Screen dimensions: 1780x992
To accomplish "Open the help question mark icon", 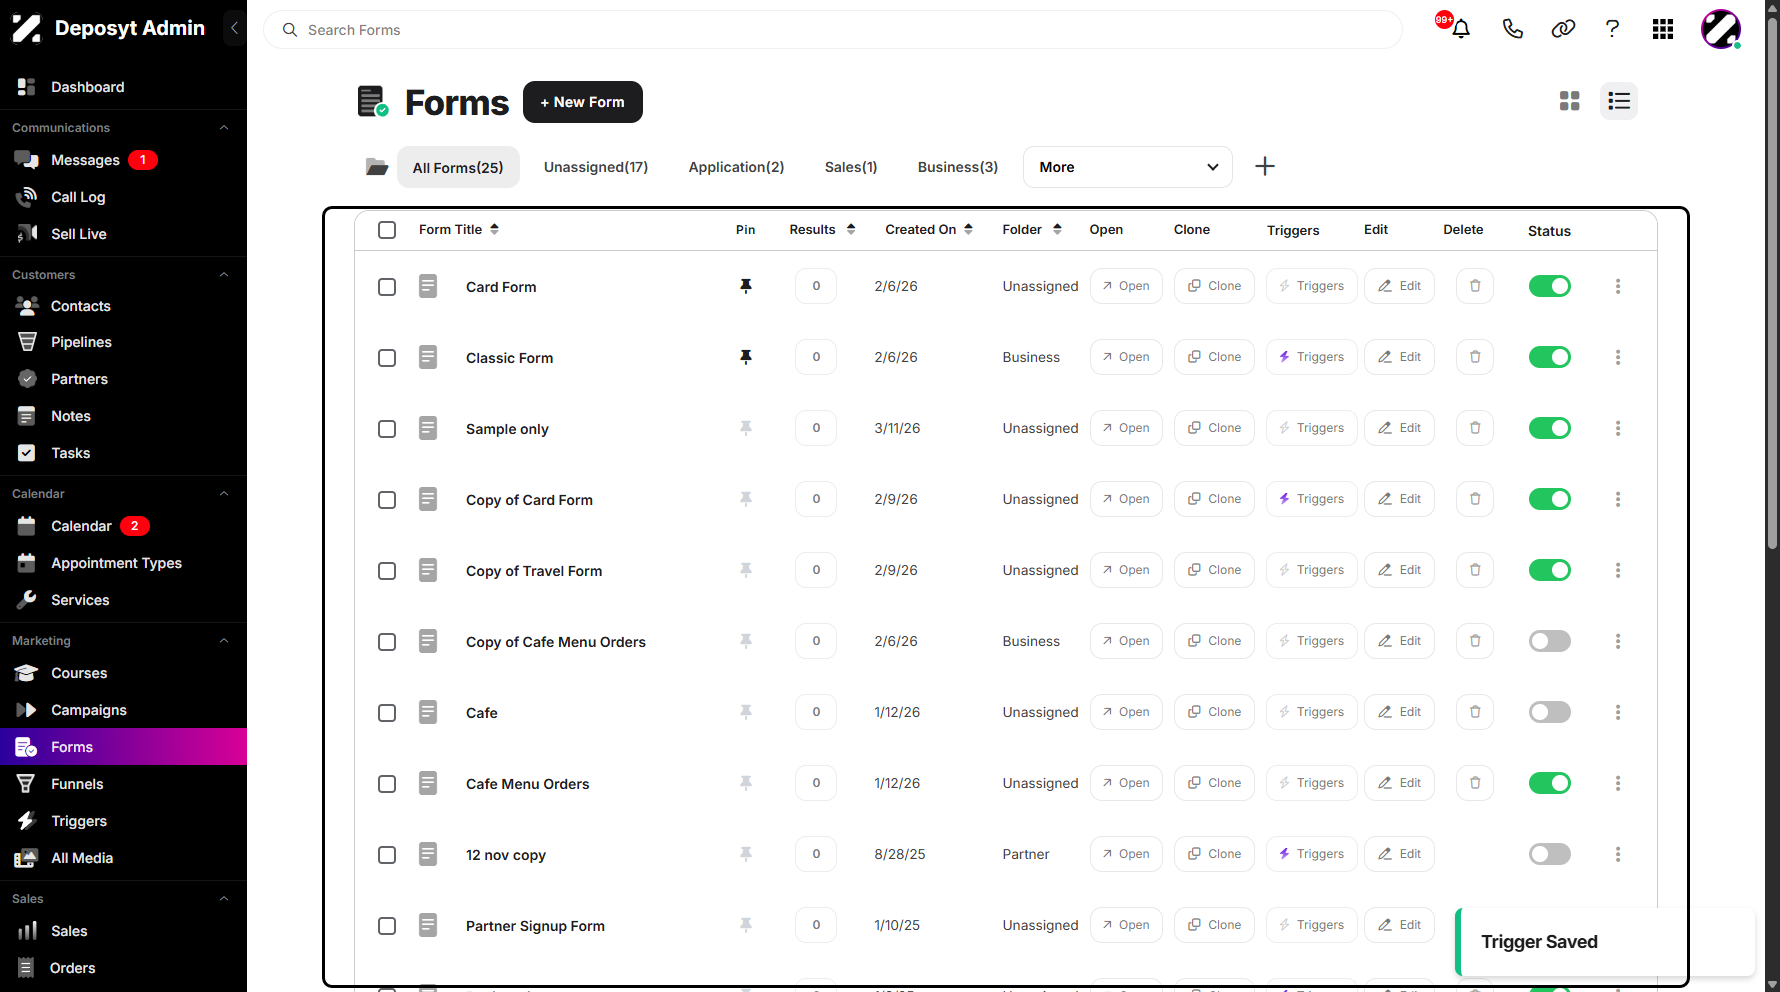I will tap(1612, 29).
